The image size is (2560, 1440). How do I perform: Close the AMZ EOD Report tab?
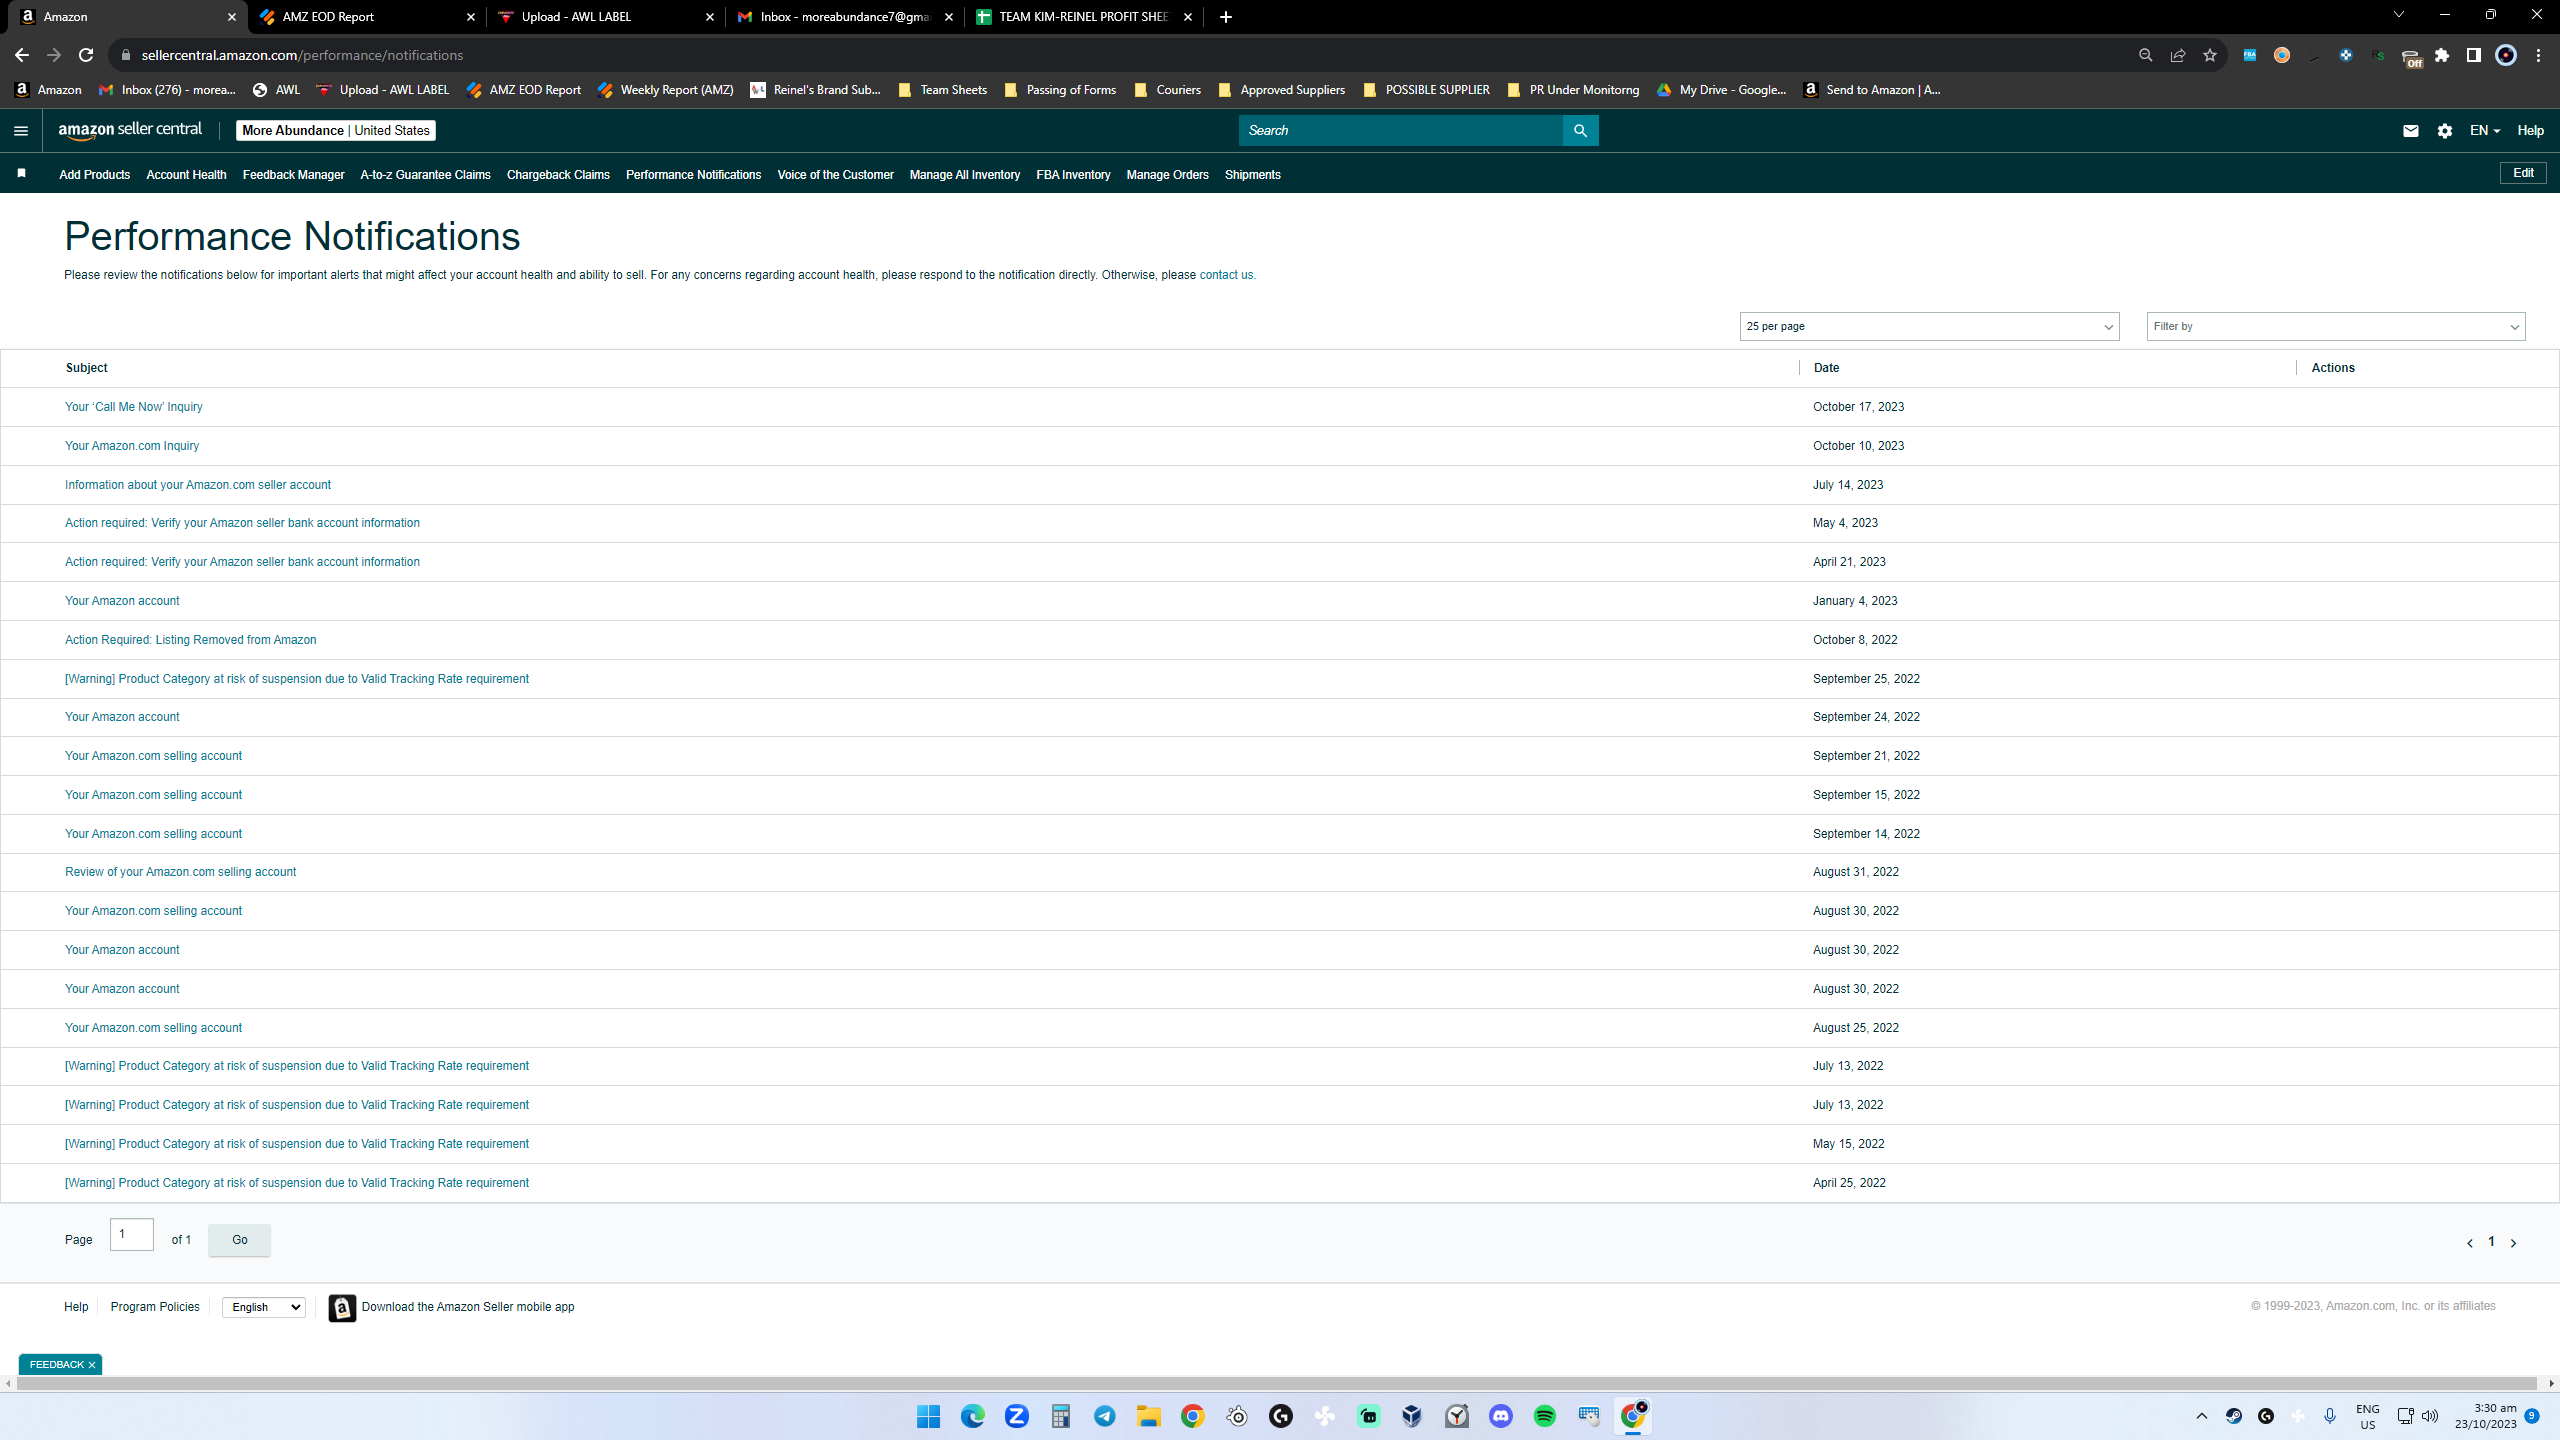(471, 17)
